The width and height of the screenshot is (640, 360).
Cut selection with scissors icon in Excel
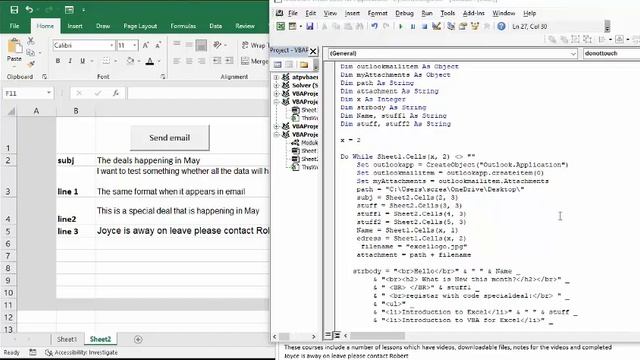(31, 41)
